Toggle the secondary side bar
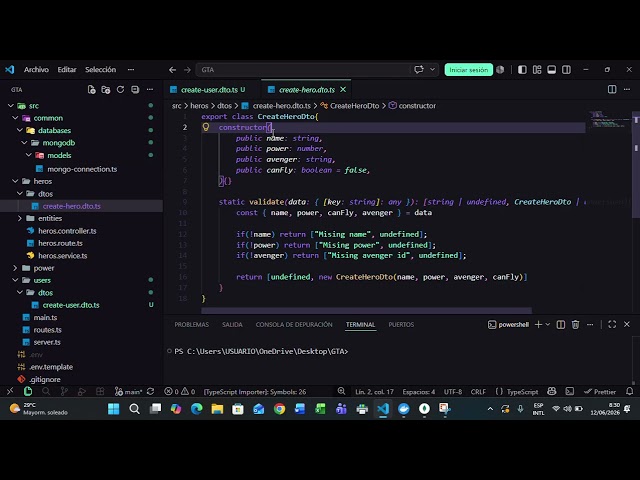 [x=566, y=70]
